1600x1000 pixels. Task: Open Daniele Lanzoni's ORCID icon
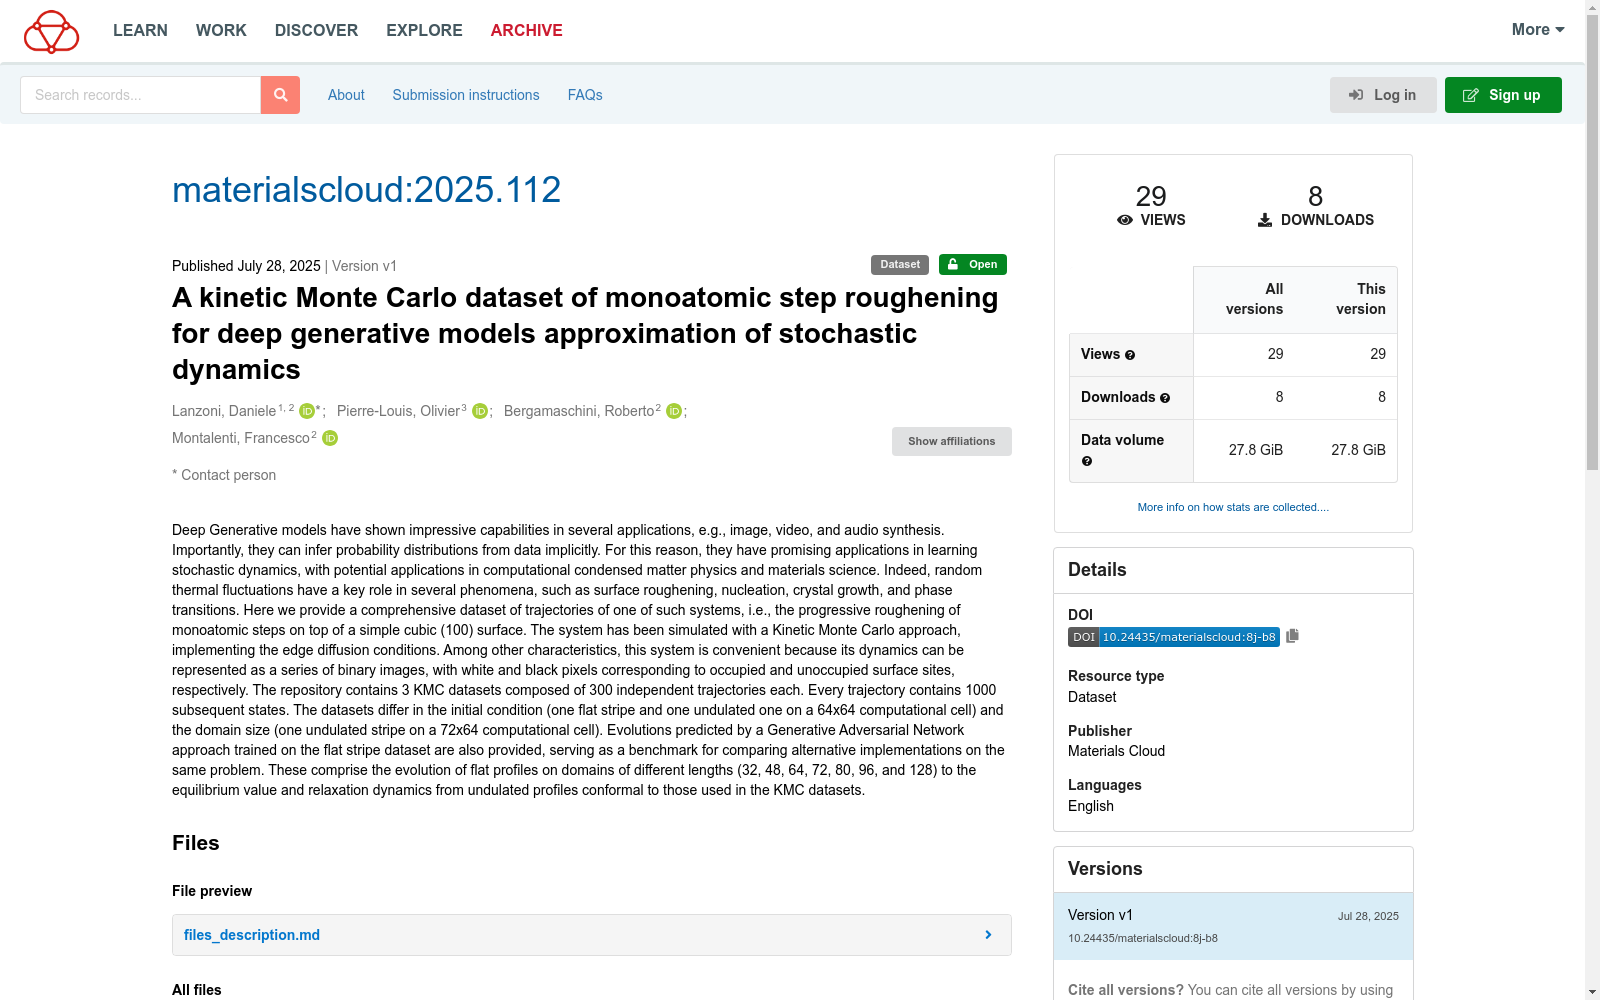click(x=307, y=411)
